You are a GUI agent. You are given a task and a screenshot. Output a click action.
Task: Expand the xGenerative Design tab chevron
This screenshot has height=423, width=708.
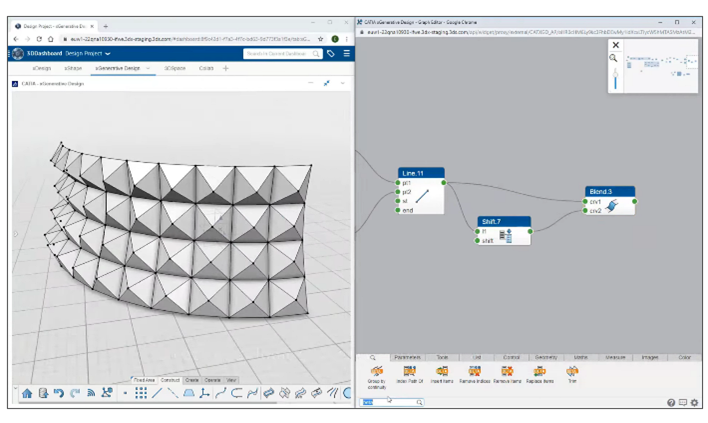[148, 68]
